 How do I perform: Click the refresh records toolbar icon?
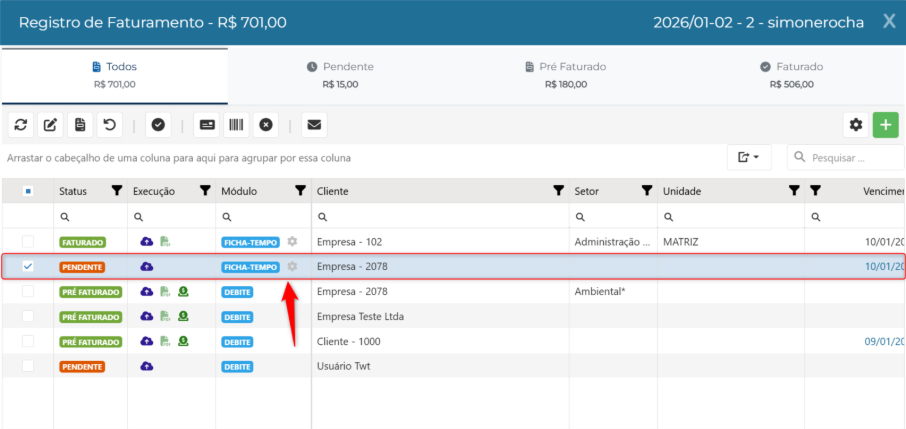pos(21,125)
